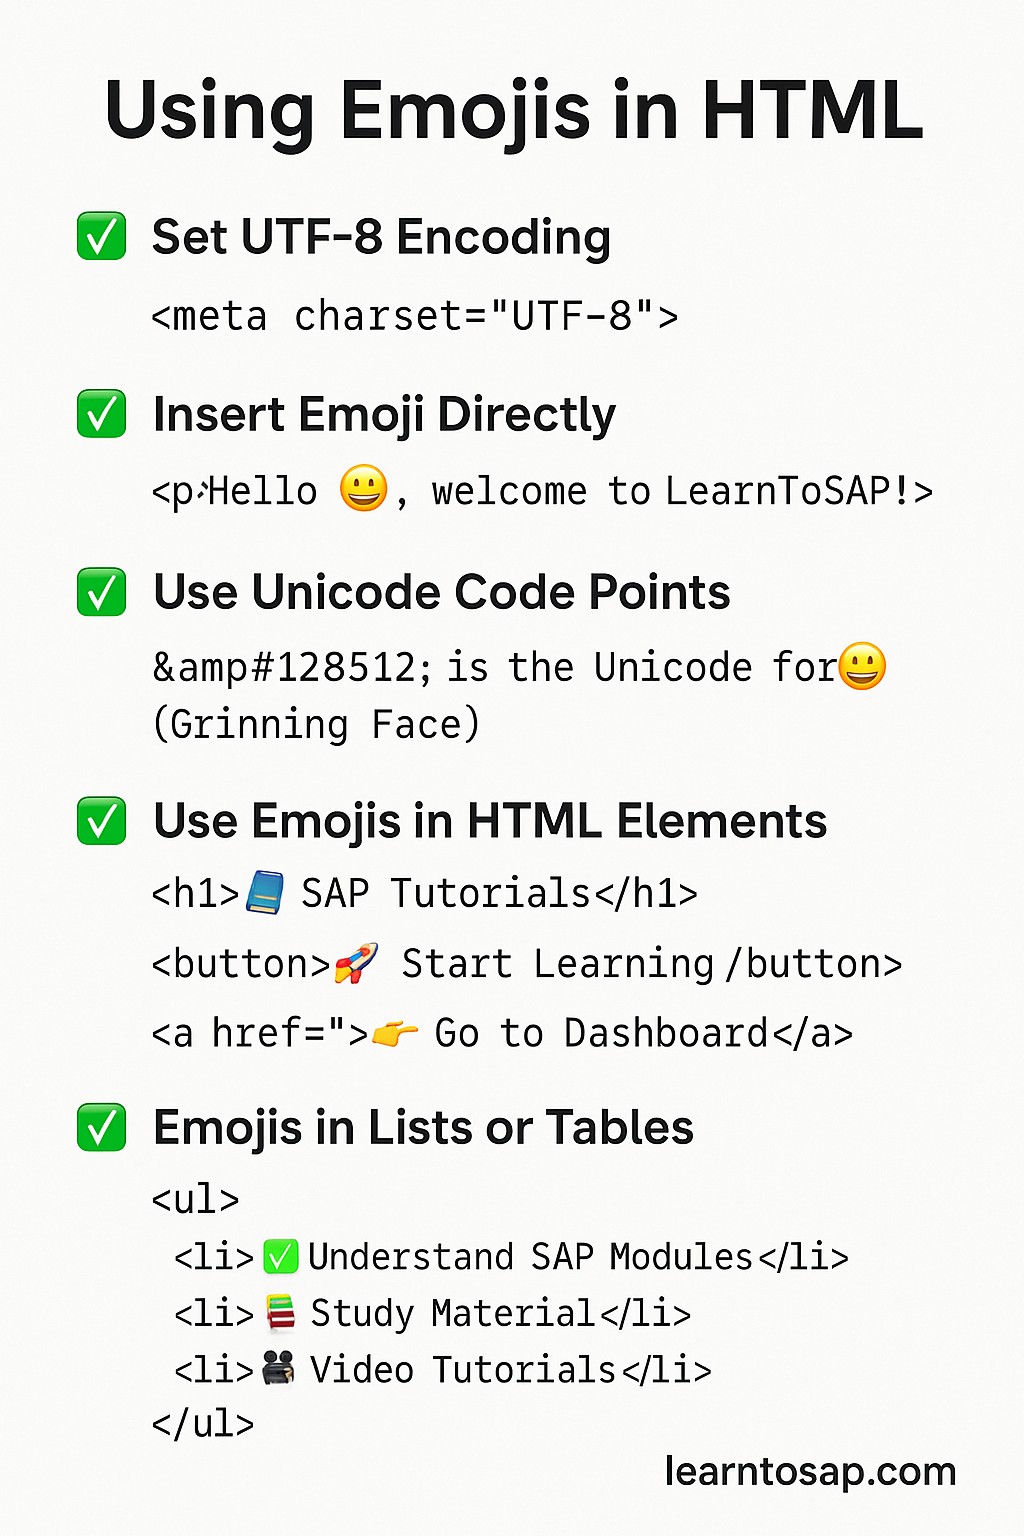Click the grinning emoji after 'Unicode for'
The height and width of the screenshot is (1536, 1024).
862,666
